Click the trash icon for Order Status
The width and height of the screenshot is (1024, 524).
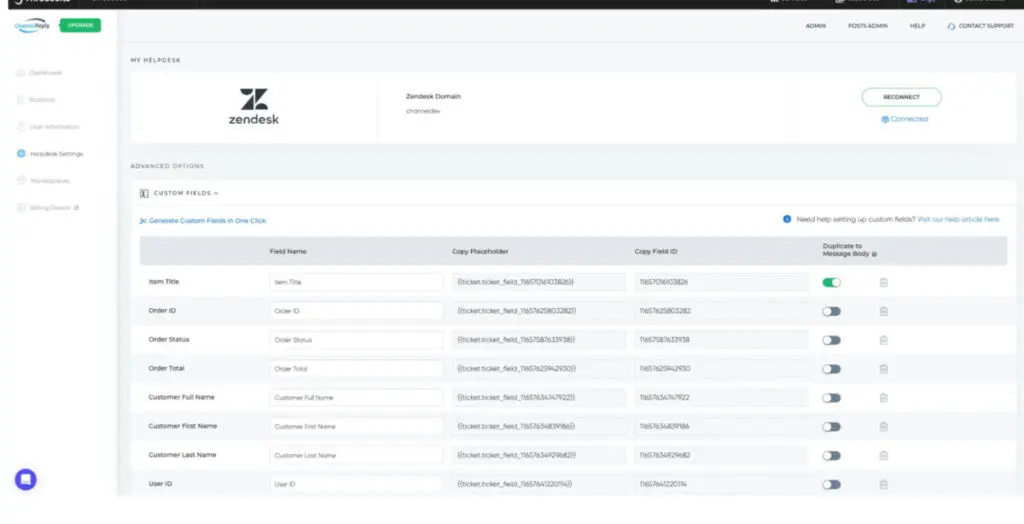tap(883, 340)
